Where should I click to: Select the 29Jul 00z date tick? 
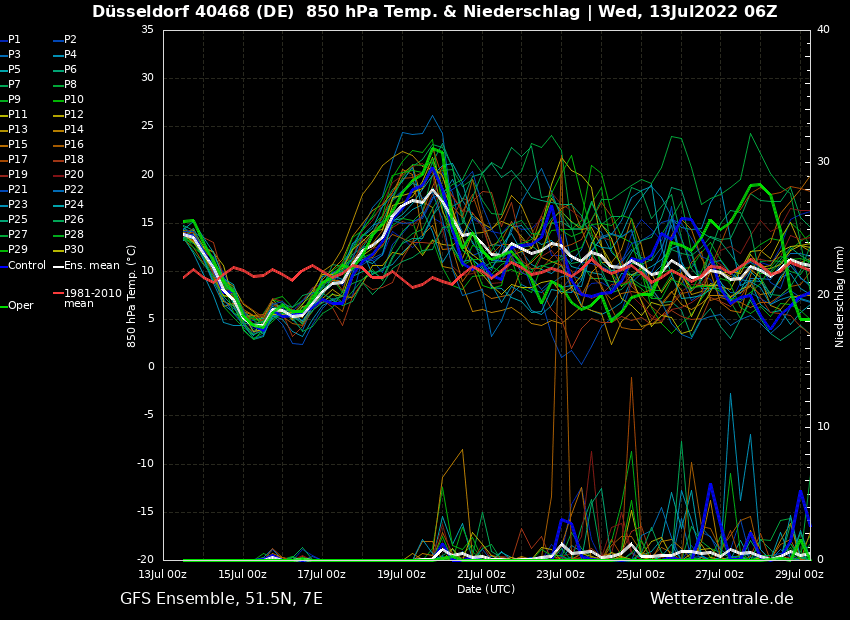(798, 575)
